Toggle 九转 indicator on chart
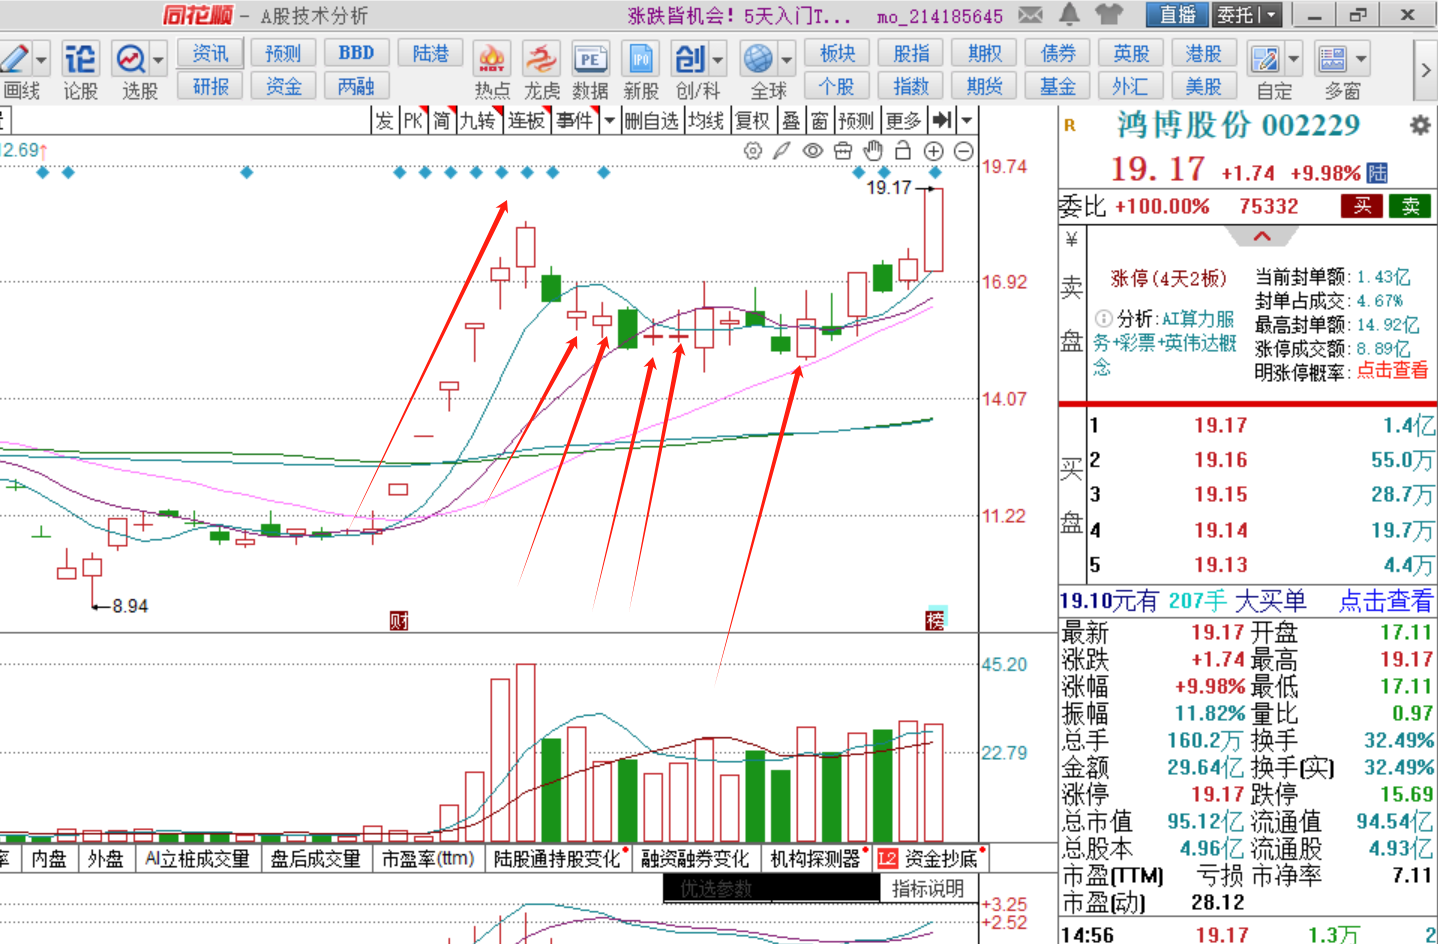The height and width of the screenshot is (944, 1438). coord(477,121)
